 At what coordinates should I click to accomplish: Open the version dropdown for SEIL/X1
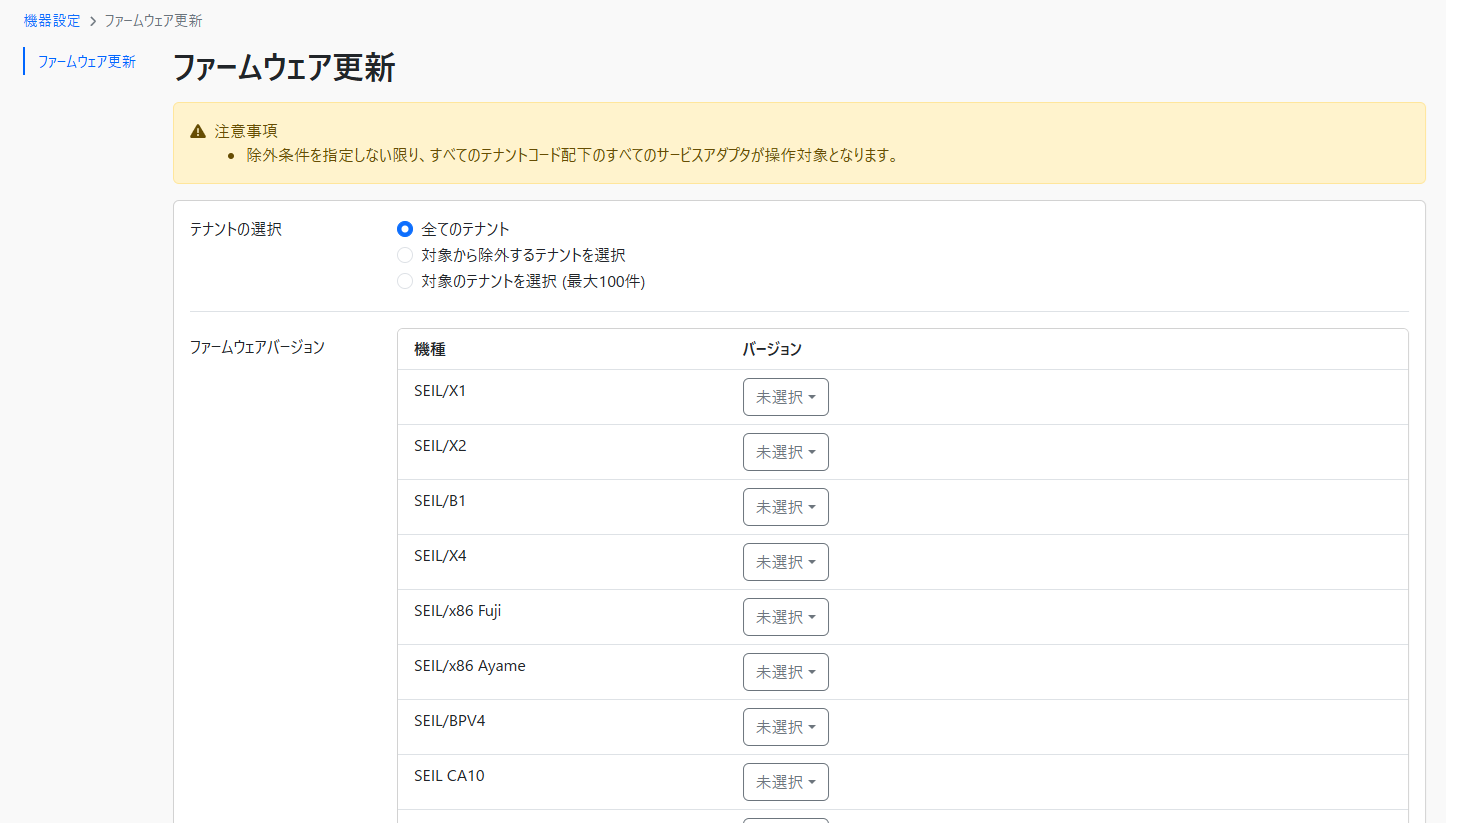pos(785,397)
